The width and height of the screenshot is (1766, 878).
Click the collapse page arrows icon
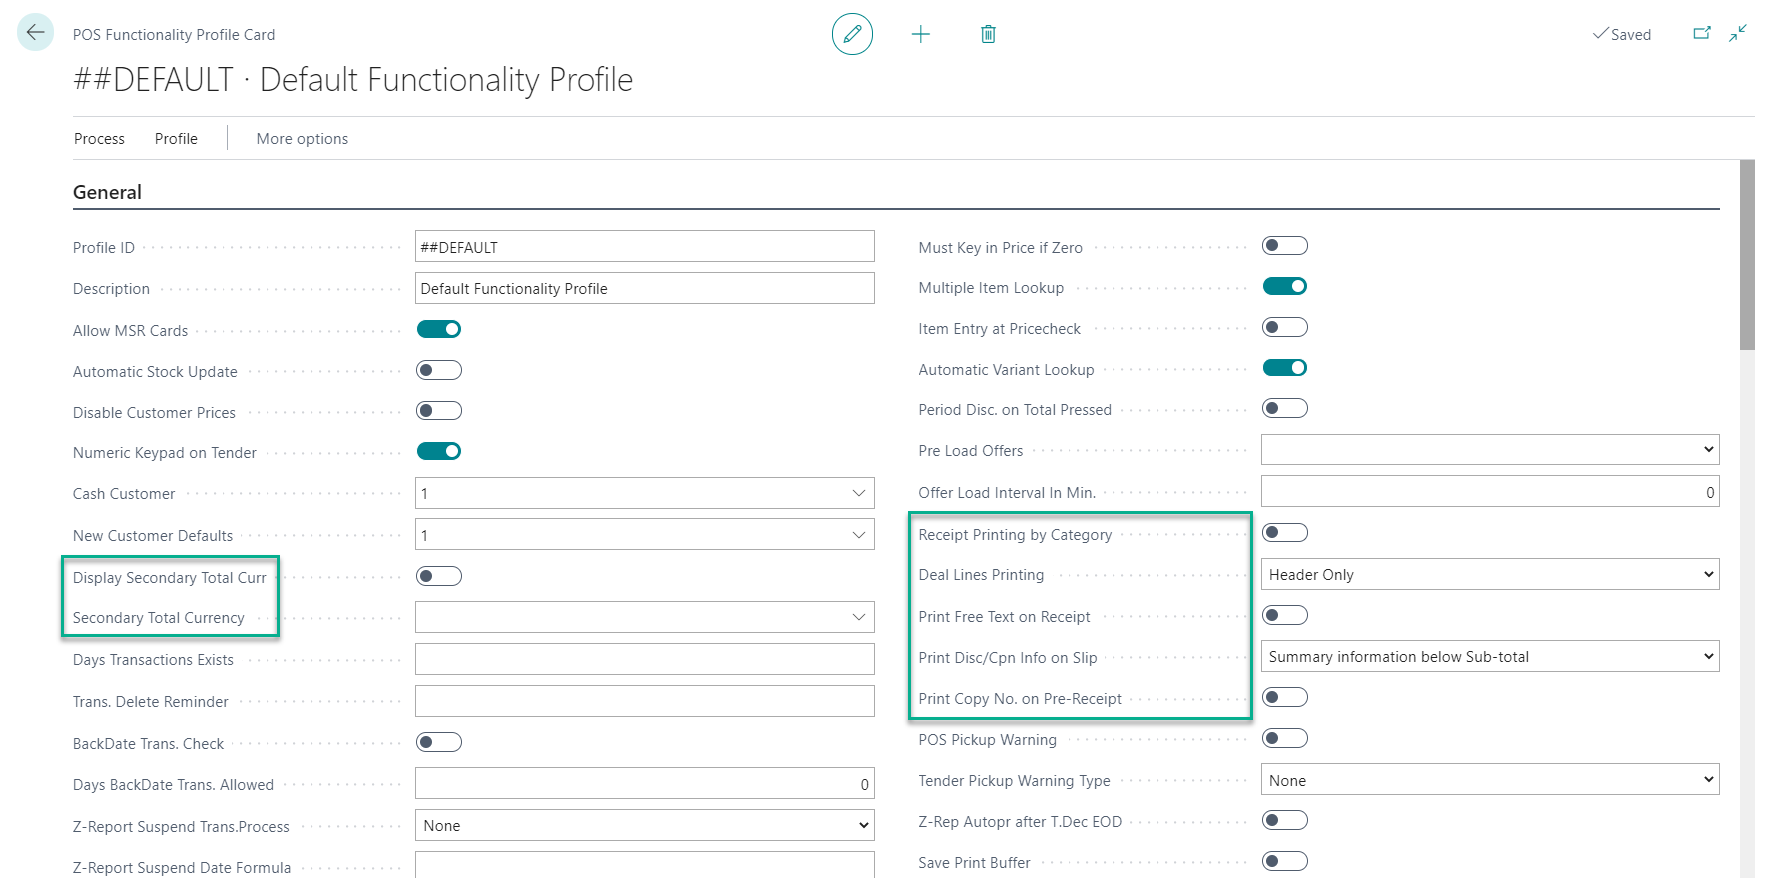pyautogui.click(x=1738, y=33)
